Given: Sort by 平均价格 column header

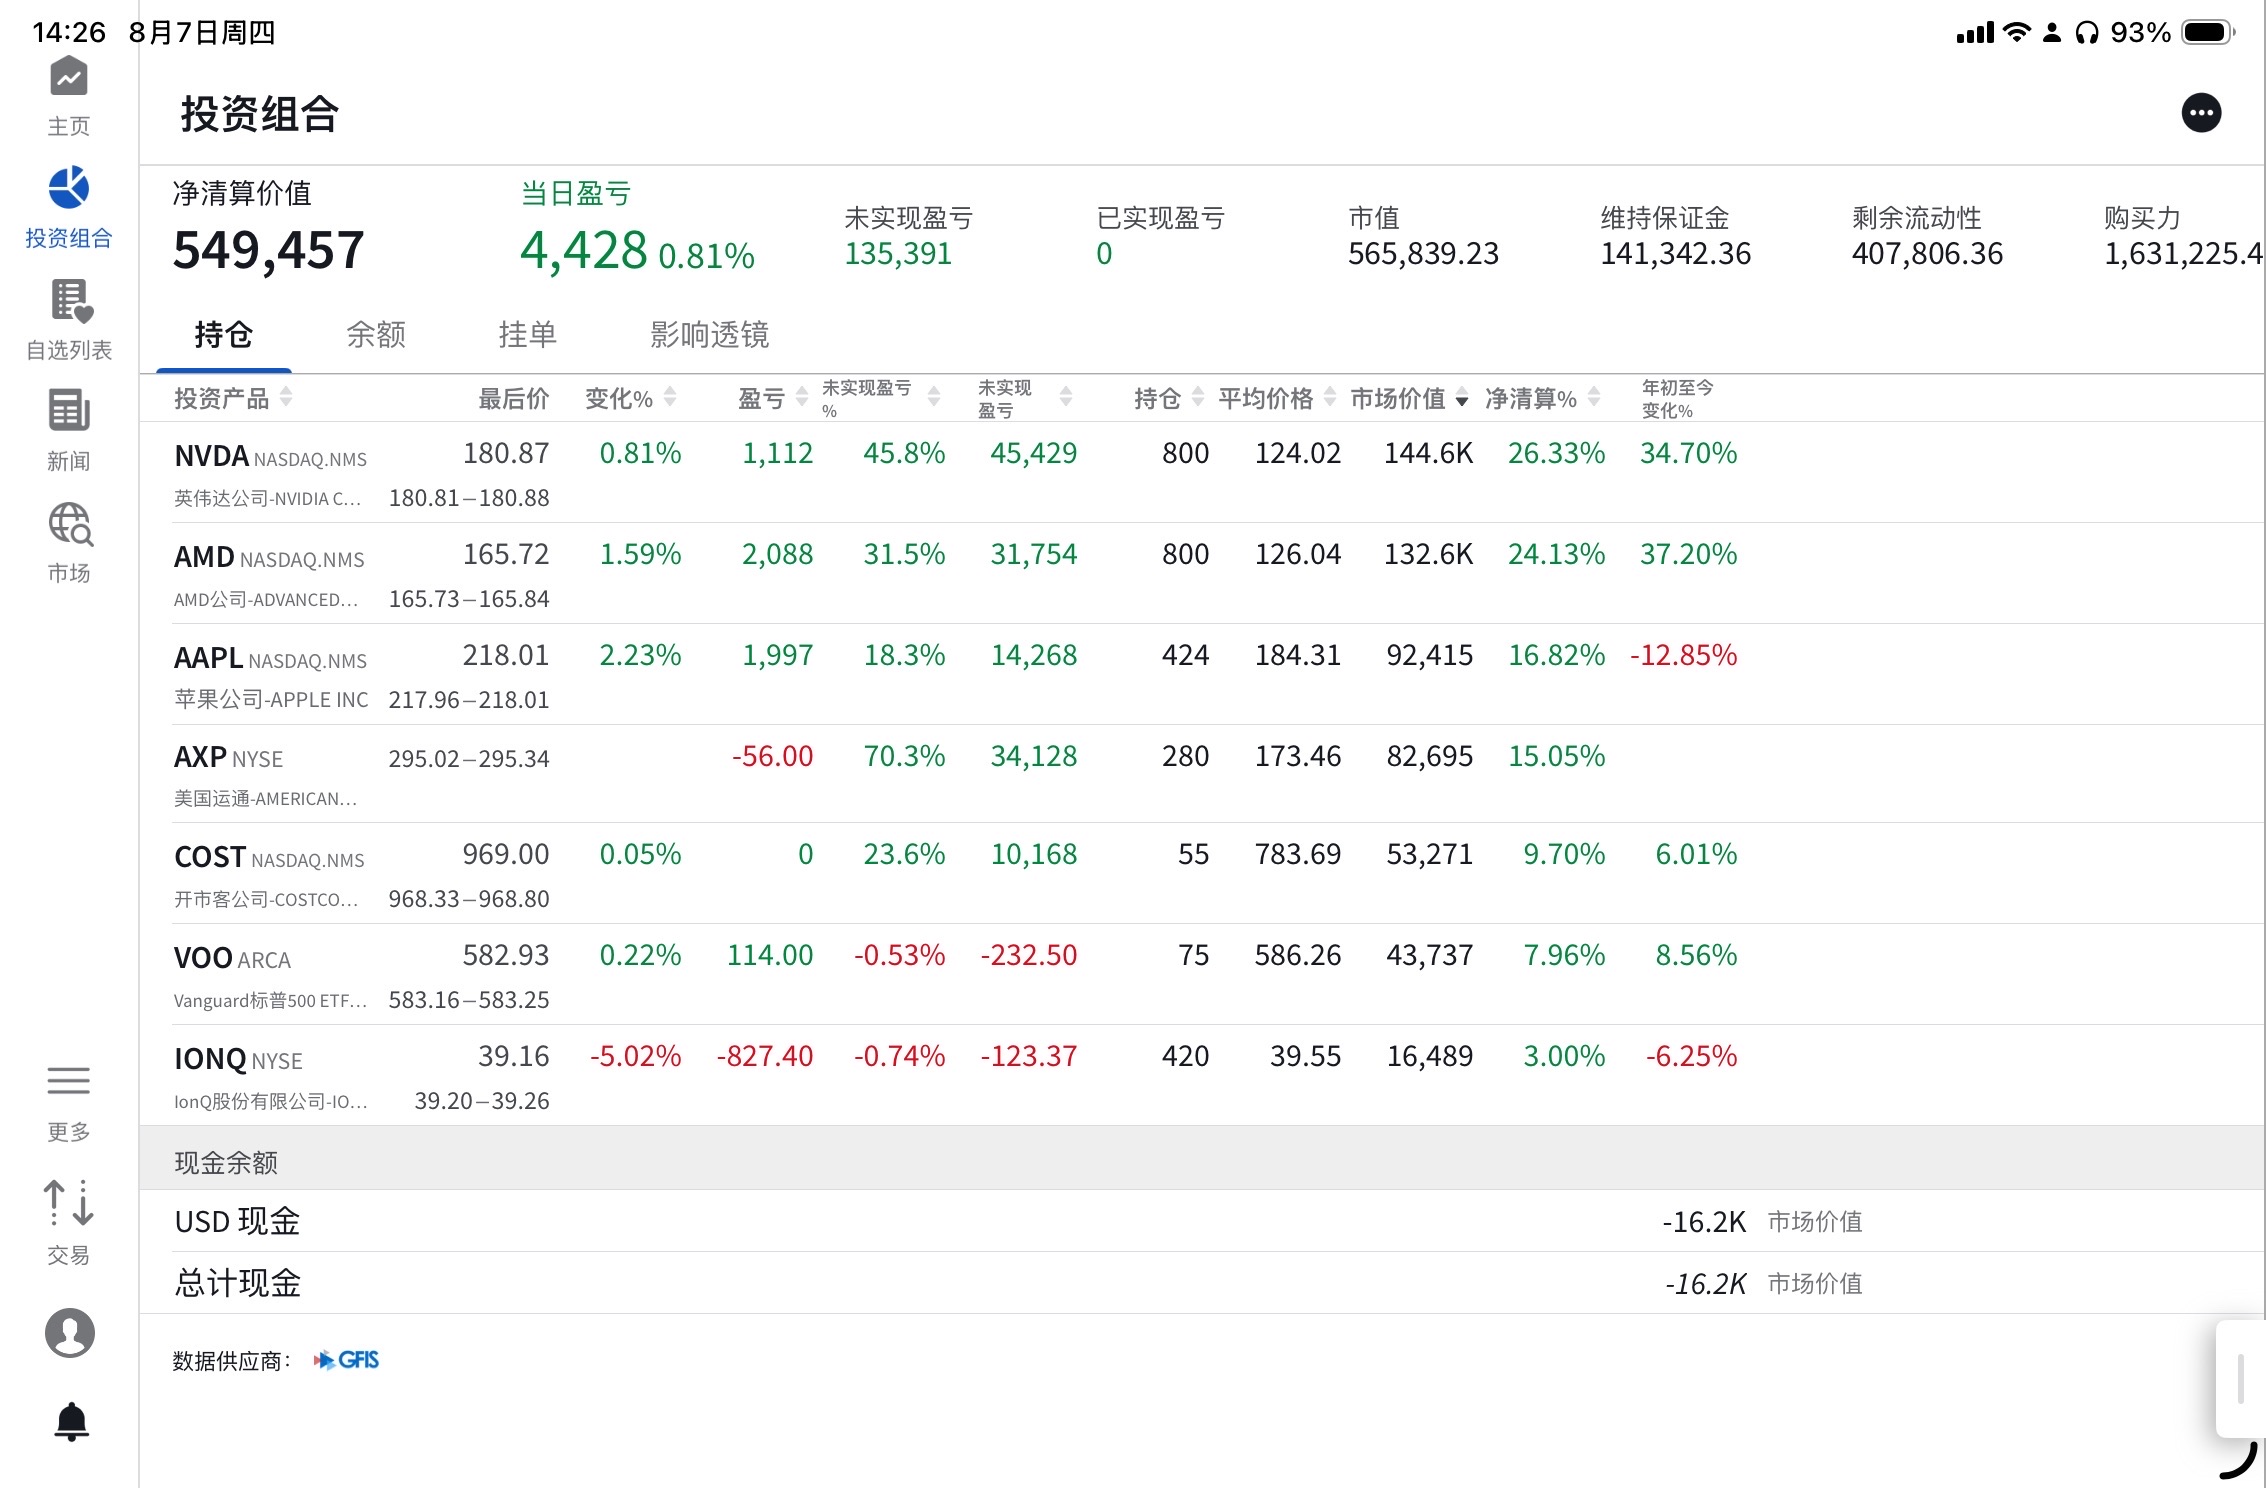Looking at the screenshot, I should pos(1277,398).
